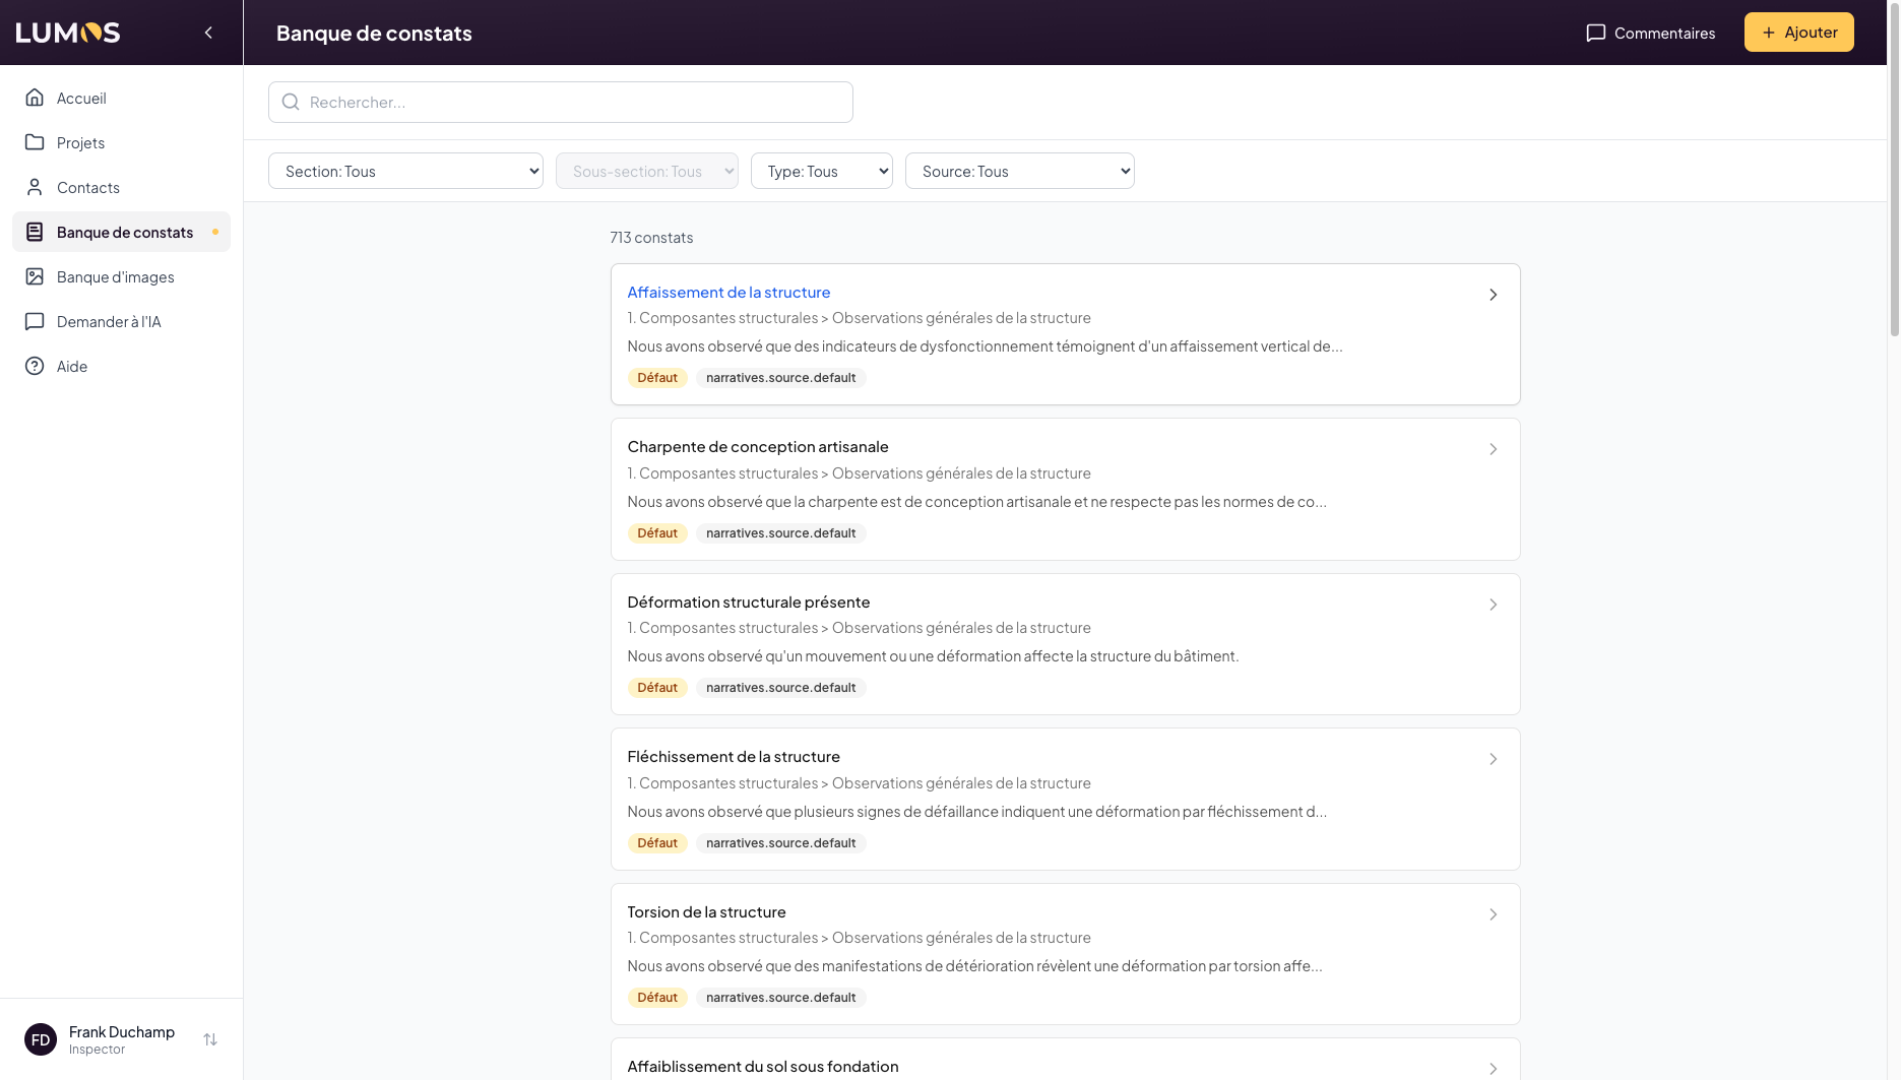Viewport: 1901px width, 1080px height.
Task: Select Banque de constats in sidebar
Action: pyautogui.click(x=124, y=232)
